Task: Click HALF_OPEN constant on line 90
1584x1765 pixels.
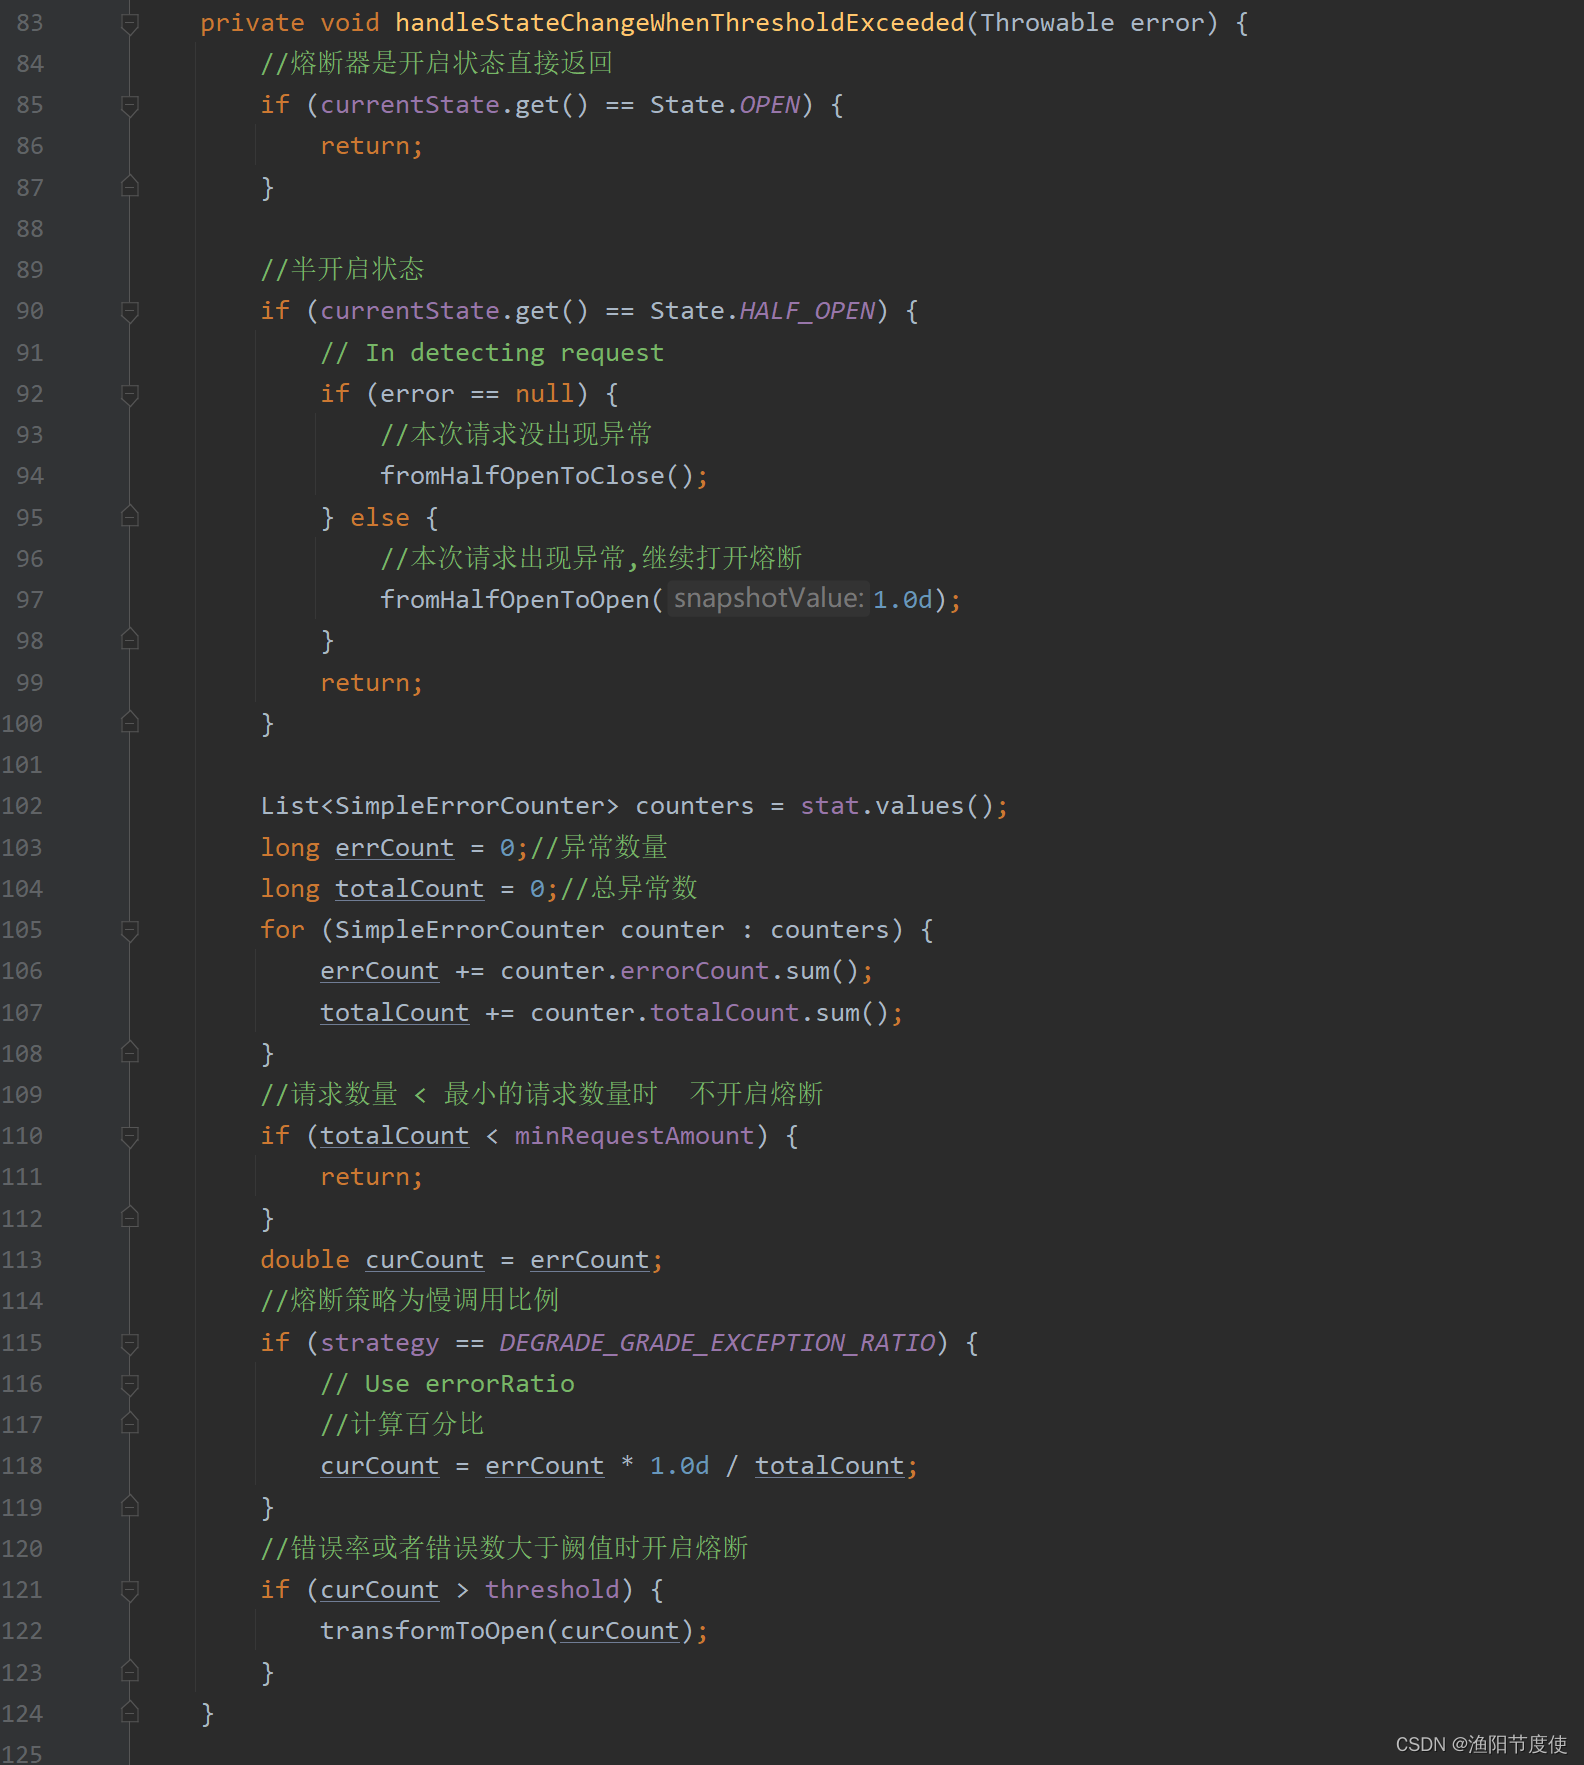Action: (x=807, y=311)
